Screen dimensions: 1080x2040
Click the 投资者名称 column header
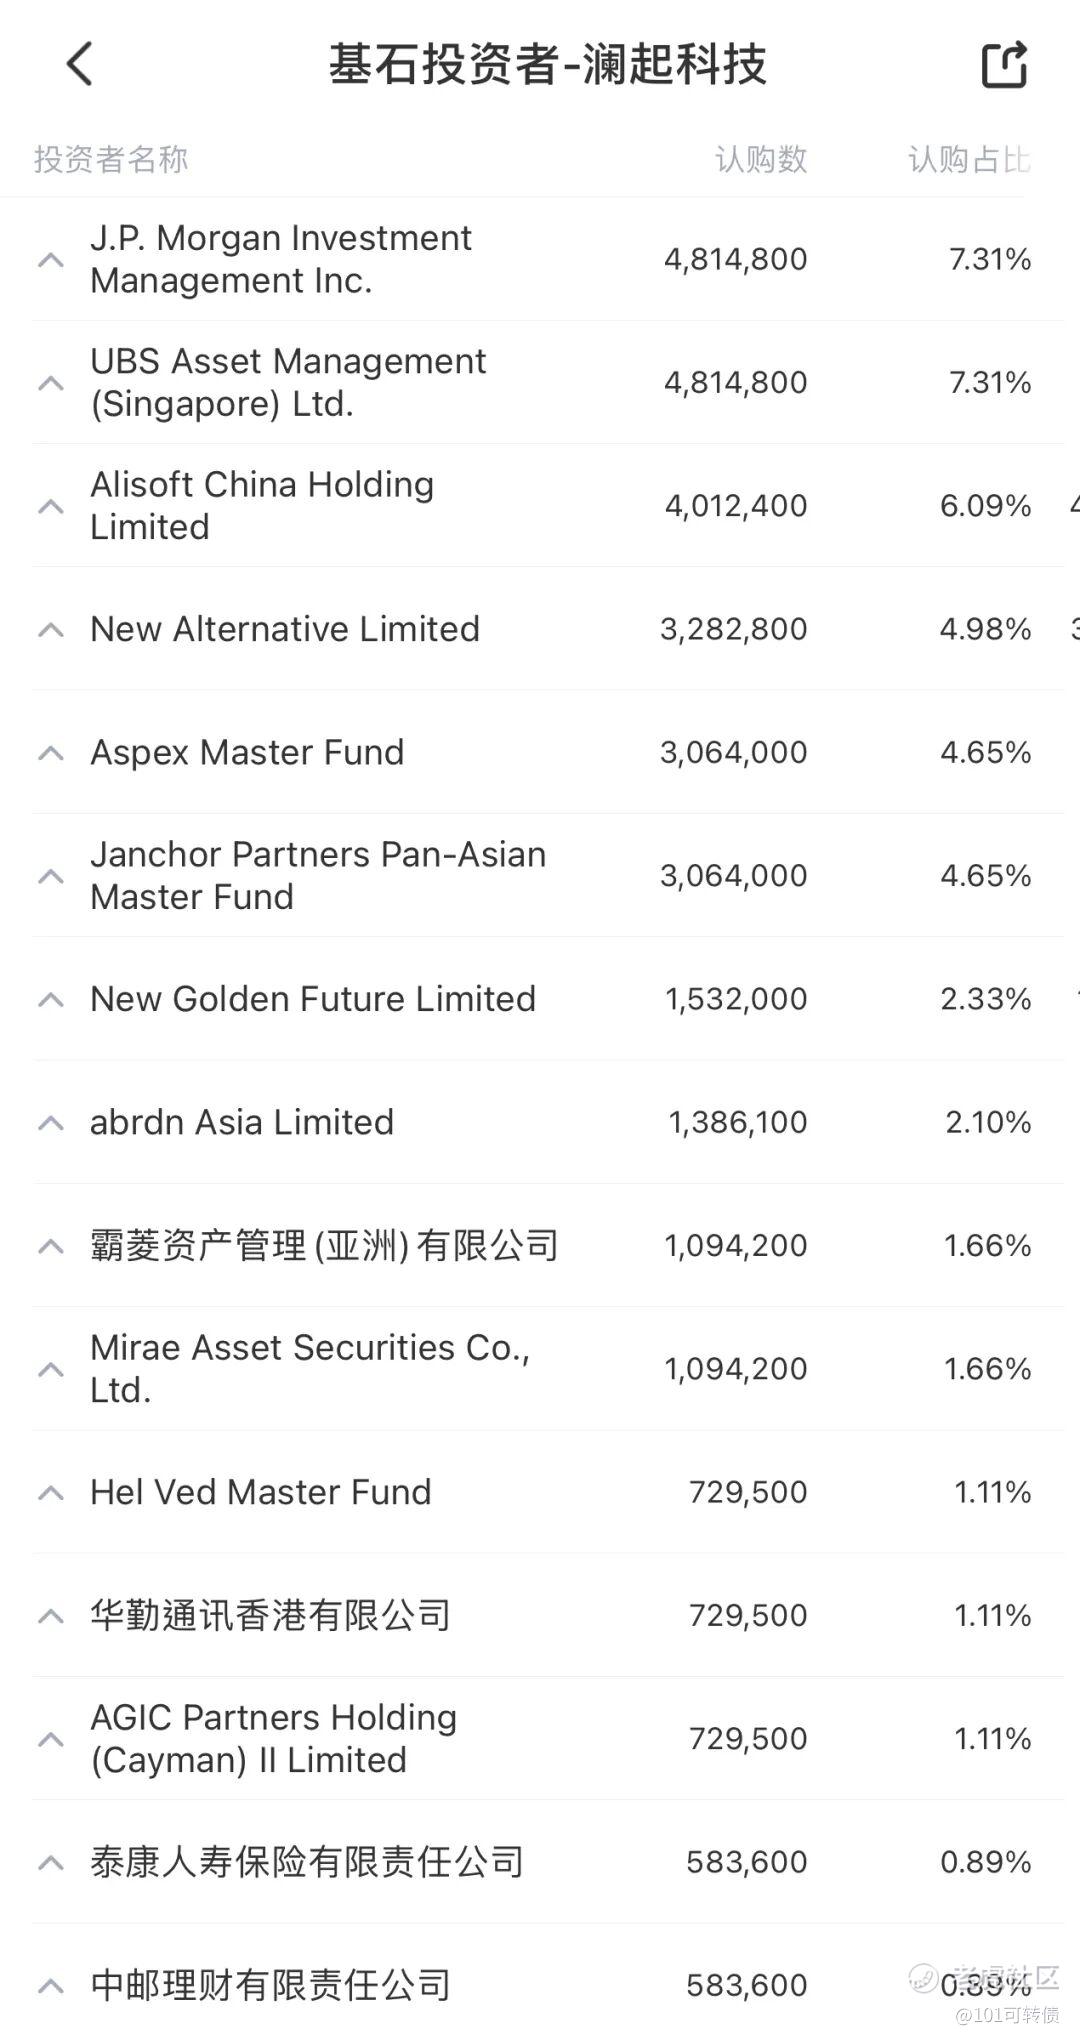pos(111,159)
